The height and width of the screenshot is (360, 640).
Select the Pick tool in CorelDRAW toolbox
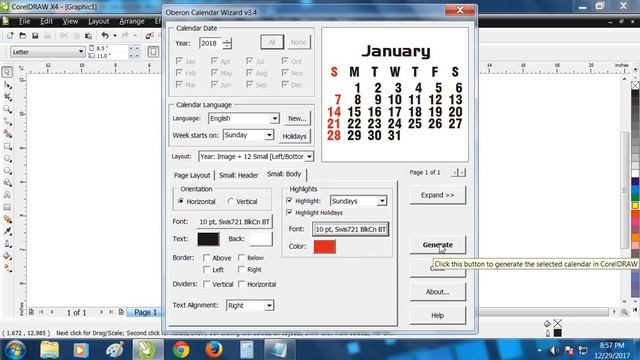point(7,72)
